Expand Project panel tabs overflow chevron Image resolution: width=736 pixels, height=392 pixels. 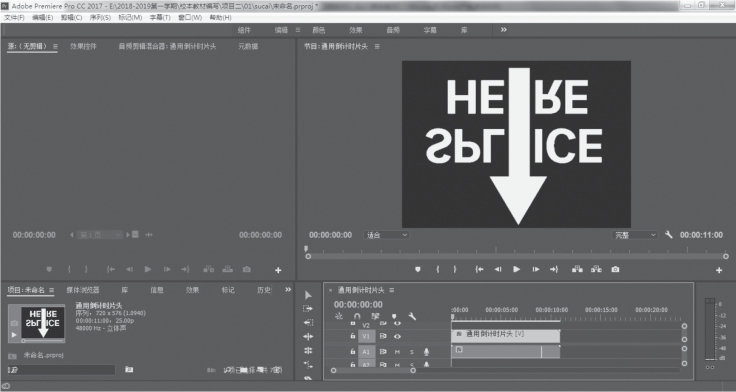point(288,290)
